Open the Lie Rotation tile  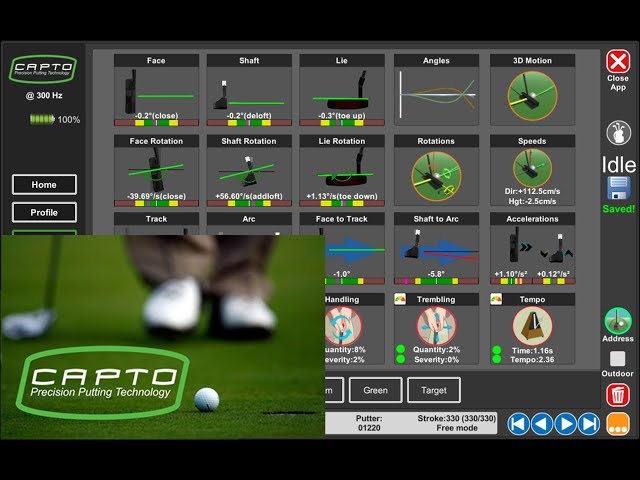(x=342, y=170)
